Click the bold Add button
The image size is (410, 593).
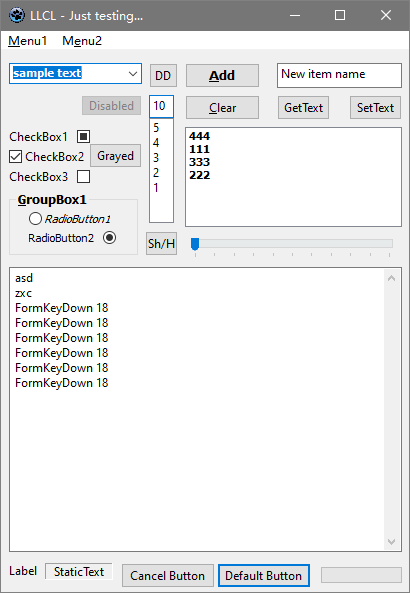tap(222, 76)
